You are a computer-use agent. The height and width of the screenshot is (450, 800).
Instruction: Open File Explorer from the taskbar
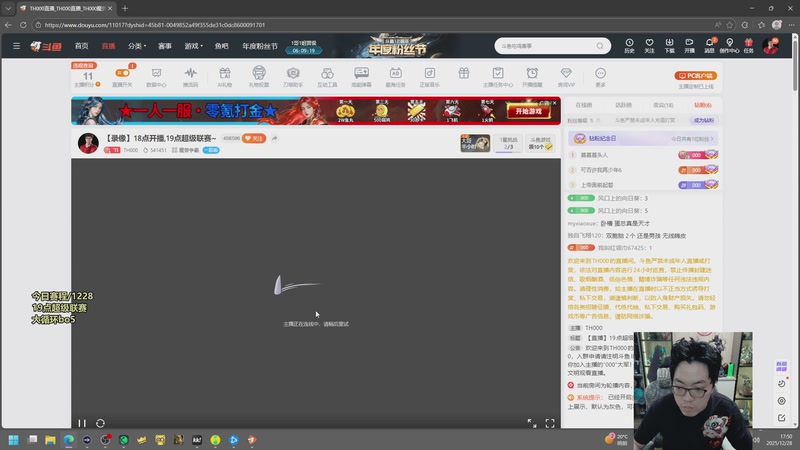click(50, 440)
